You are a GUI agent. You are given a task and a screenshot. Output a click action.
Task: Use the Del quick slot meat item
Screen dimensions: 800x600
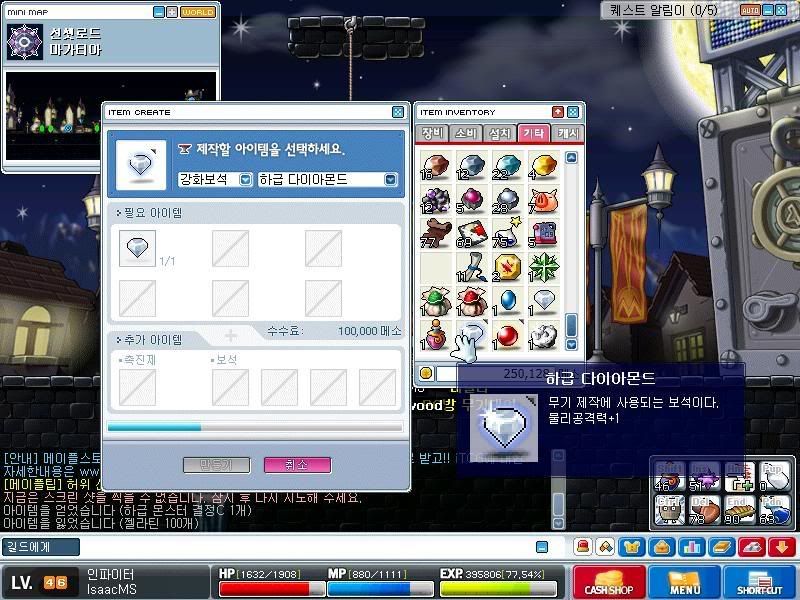[705, 510]
